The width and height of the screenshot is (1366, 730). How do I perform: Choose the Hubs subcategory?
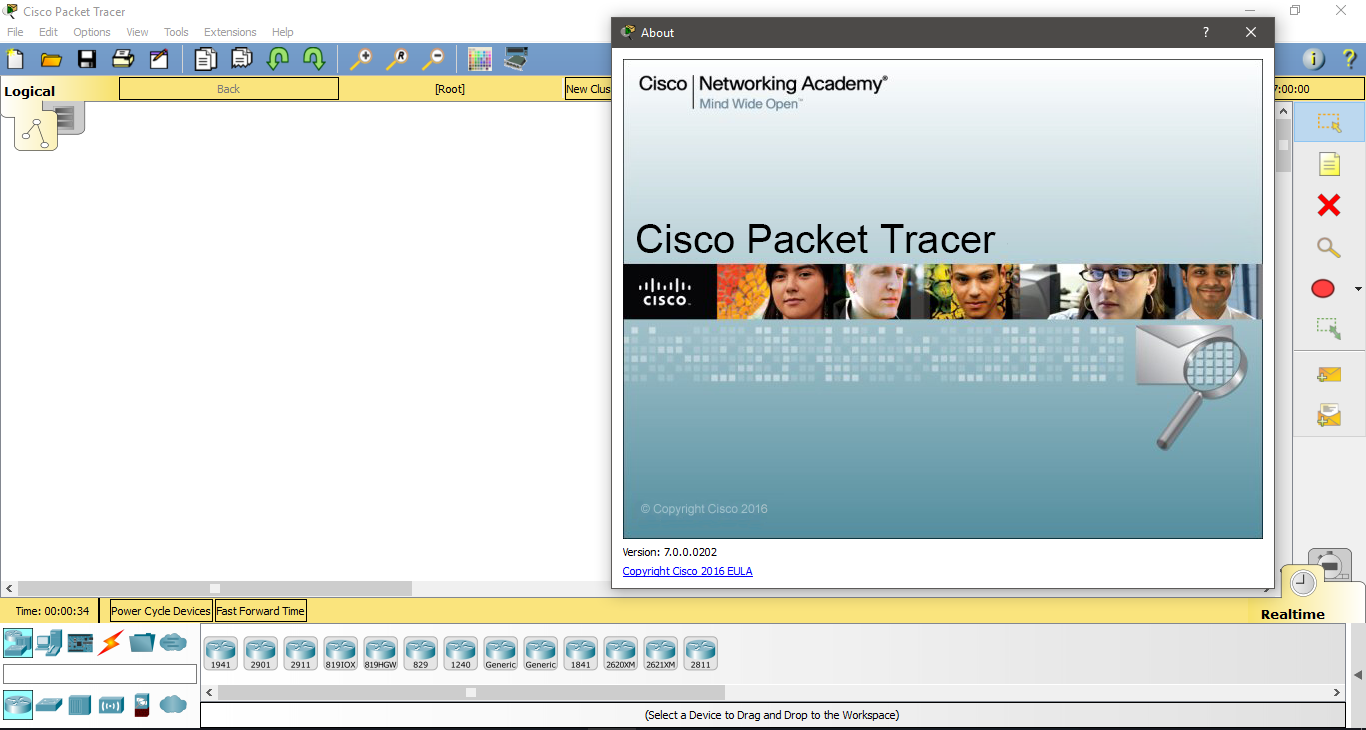(80, 705)
